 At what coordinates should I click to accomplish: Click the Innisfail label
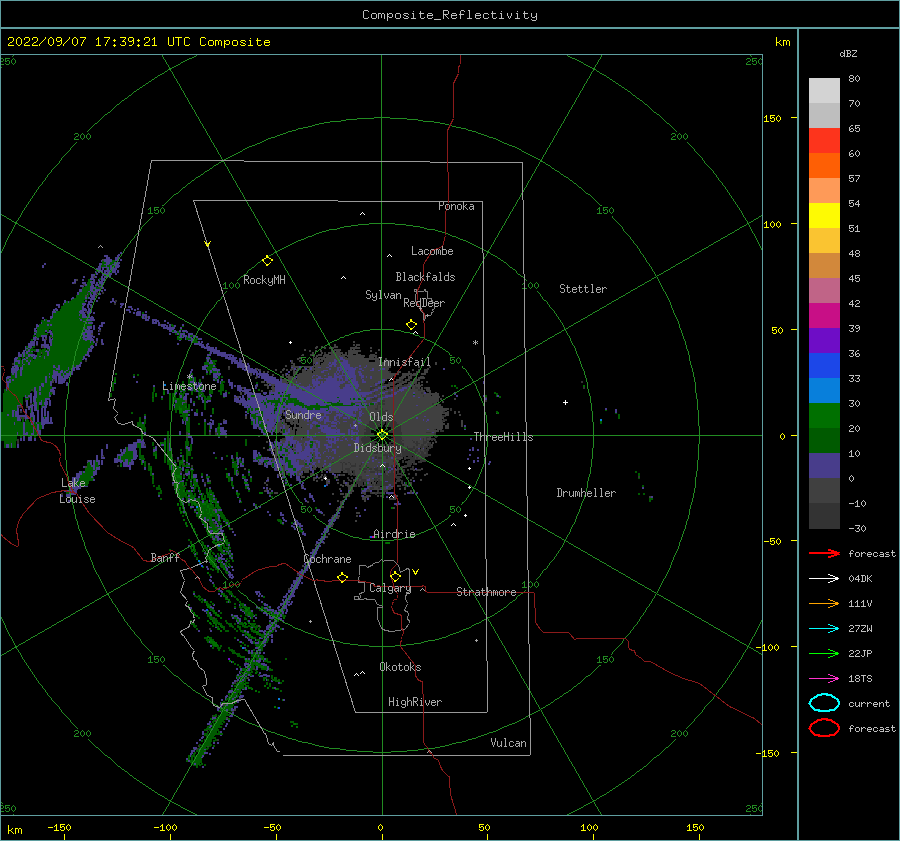tap(404, 362)
